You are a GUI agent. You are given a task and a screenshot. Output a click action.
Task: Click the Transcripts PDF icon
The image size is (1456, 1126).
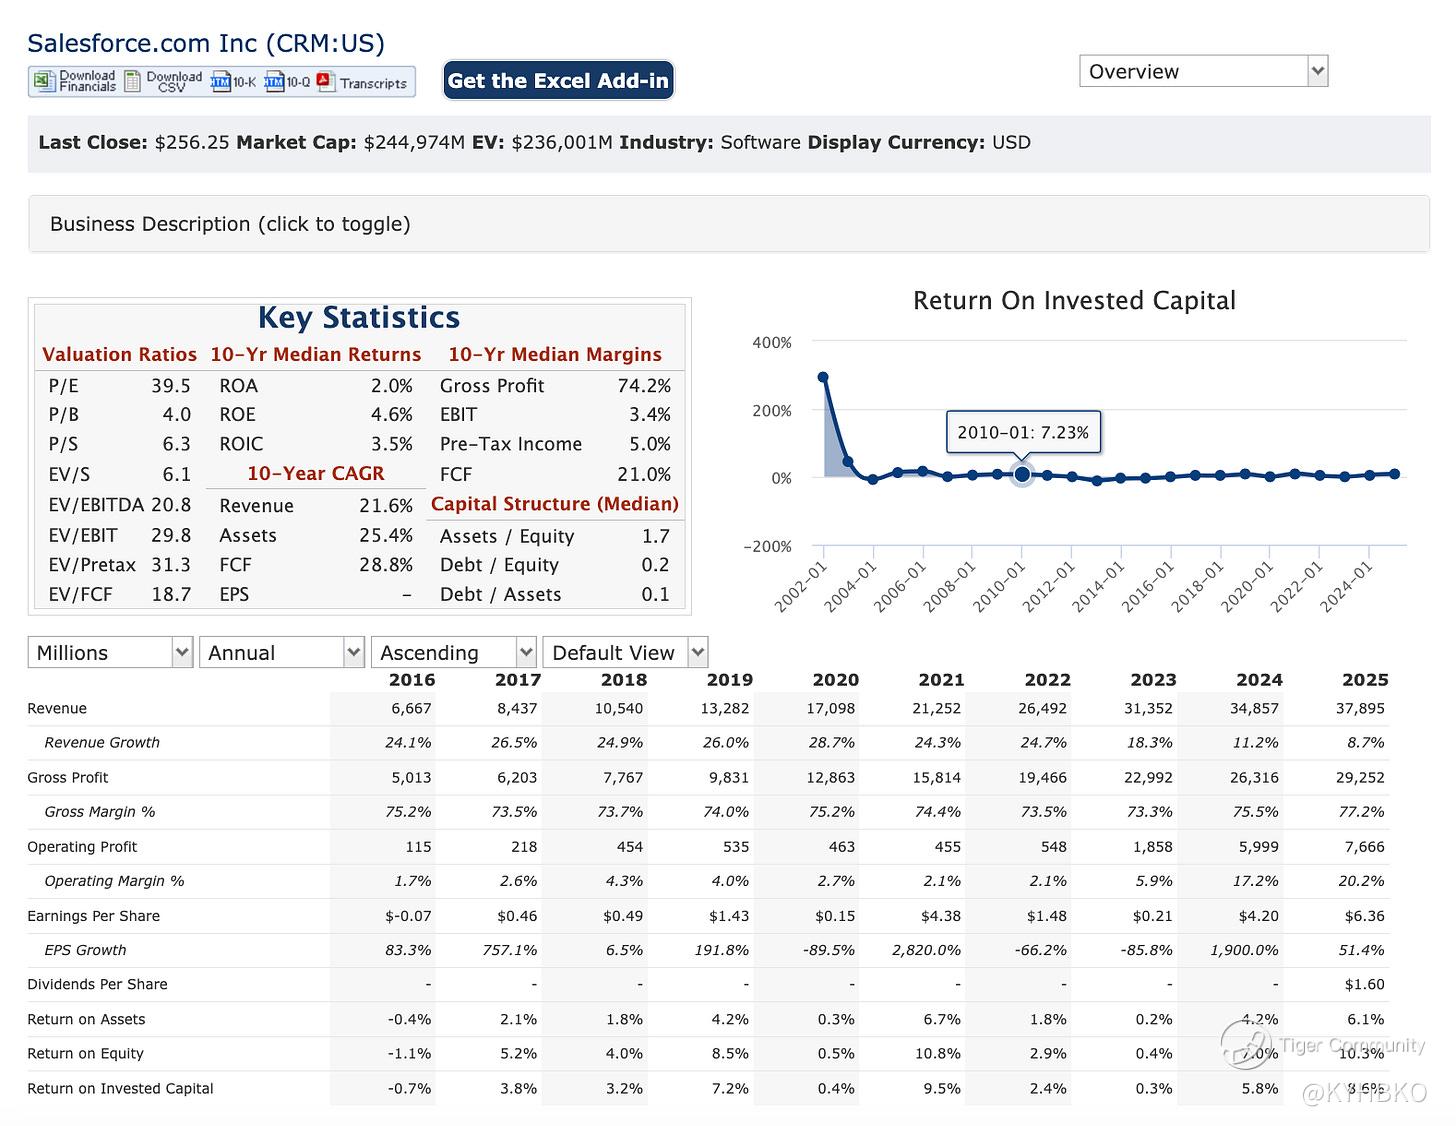[326, 82]
